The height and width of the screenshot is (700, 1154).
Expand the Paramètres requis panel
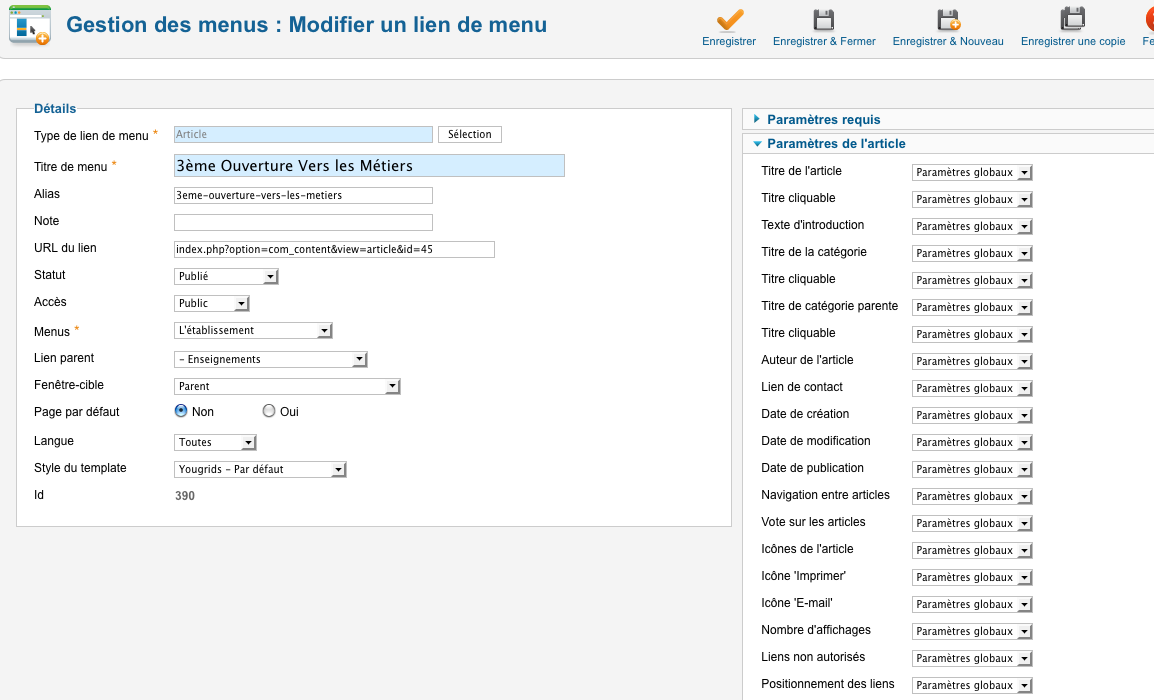pos(823,119)
